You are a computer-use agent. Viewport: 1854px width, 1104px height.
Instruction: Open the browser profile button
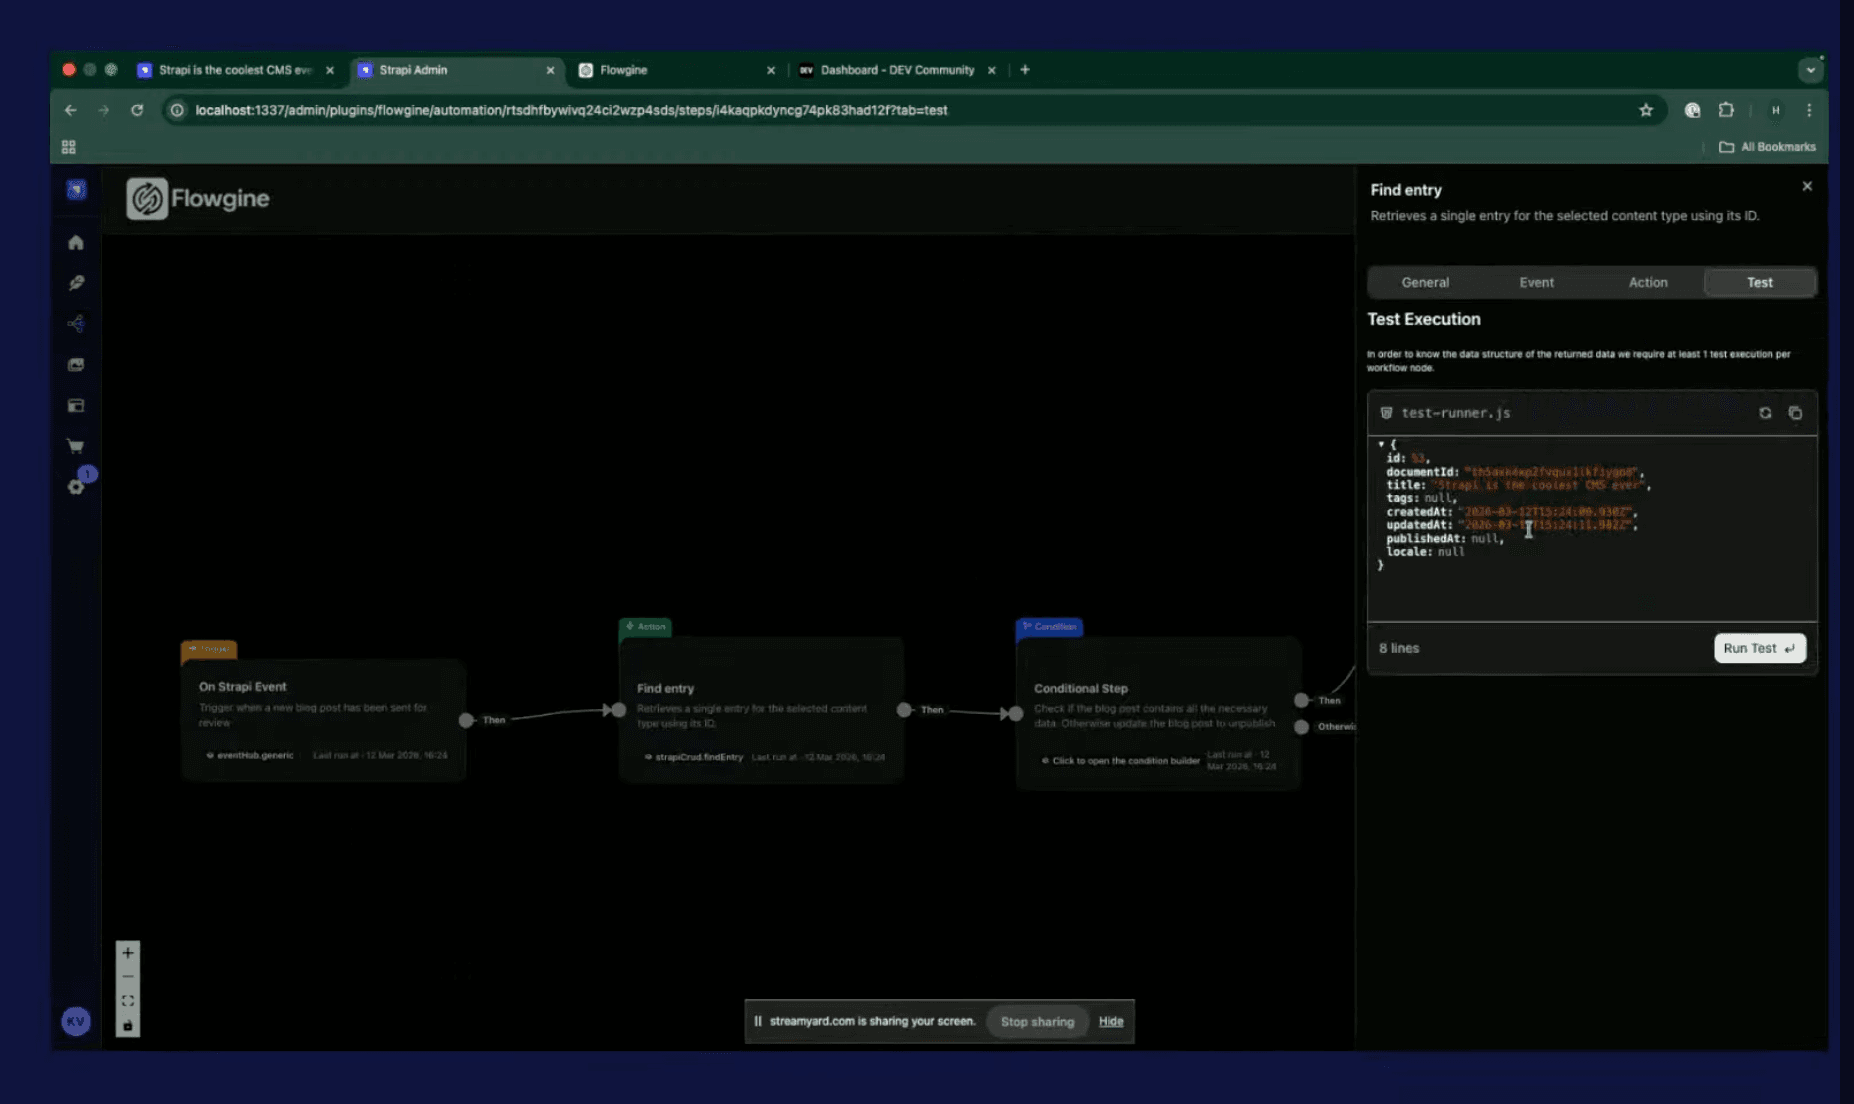pyautogui.click(x=1776, y=110)
